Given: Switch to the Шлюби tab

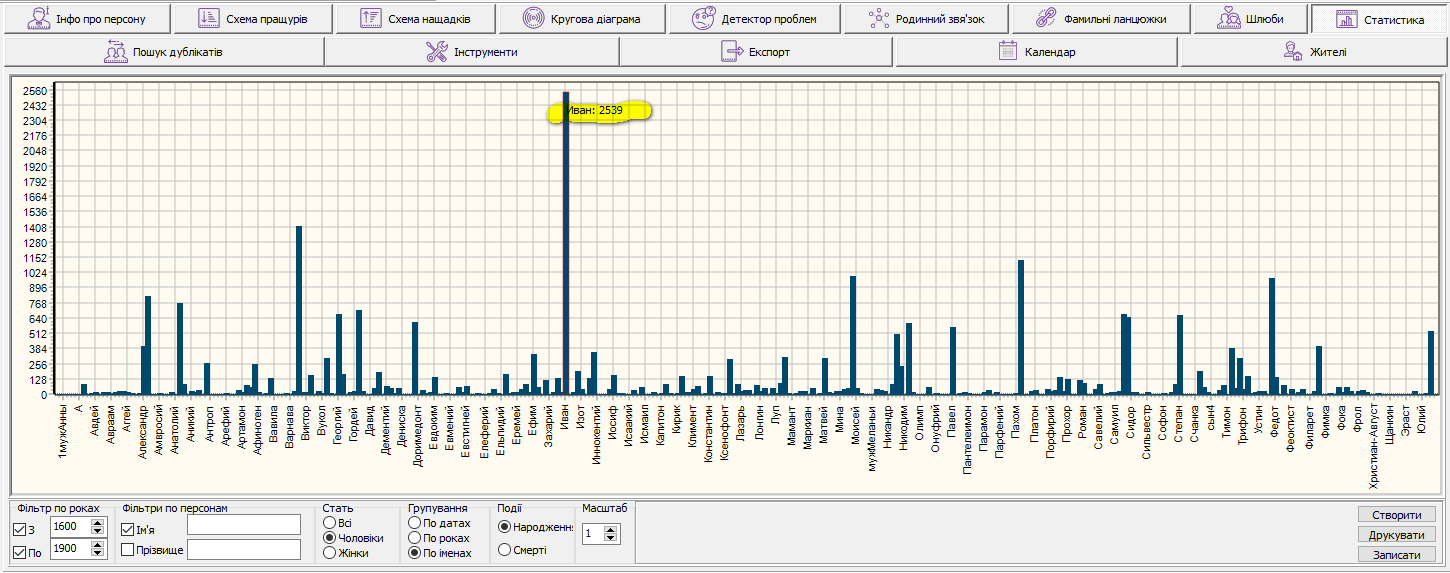Looking at the screenshot, I should click(x=1252, y=19).
